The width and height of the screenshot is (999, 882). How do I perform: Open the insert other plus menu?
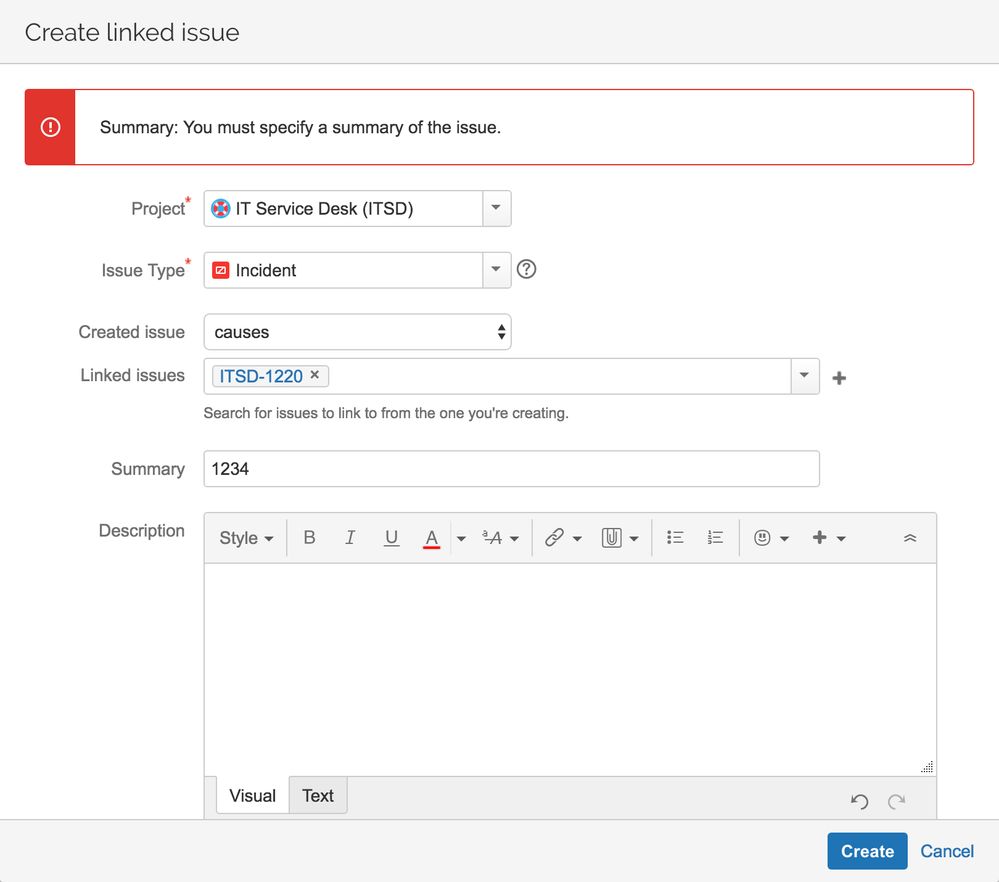click(828, 538)
